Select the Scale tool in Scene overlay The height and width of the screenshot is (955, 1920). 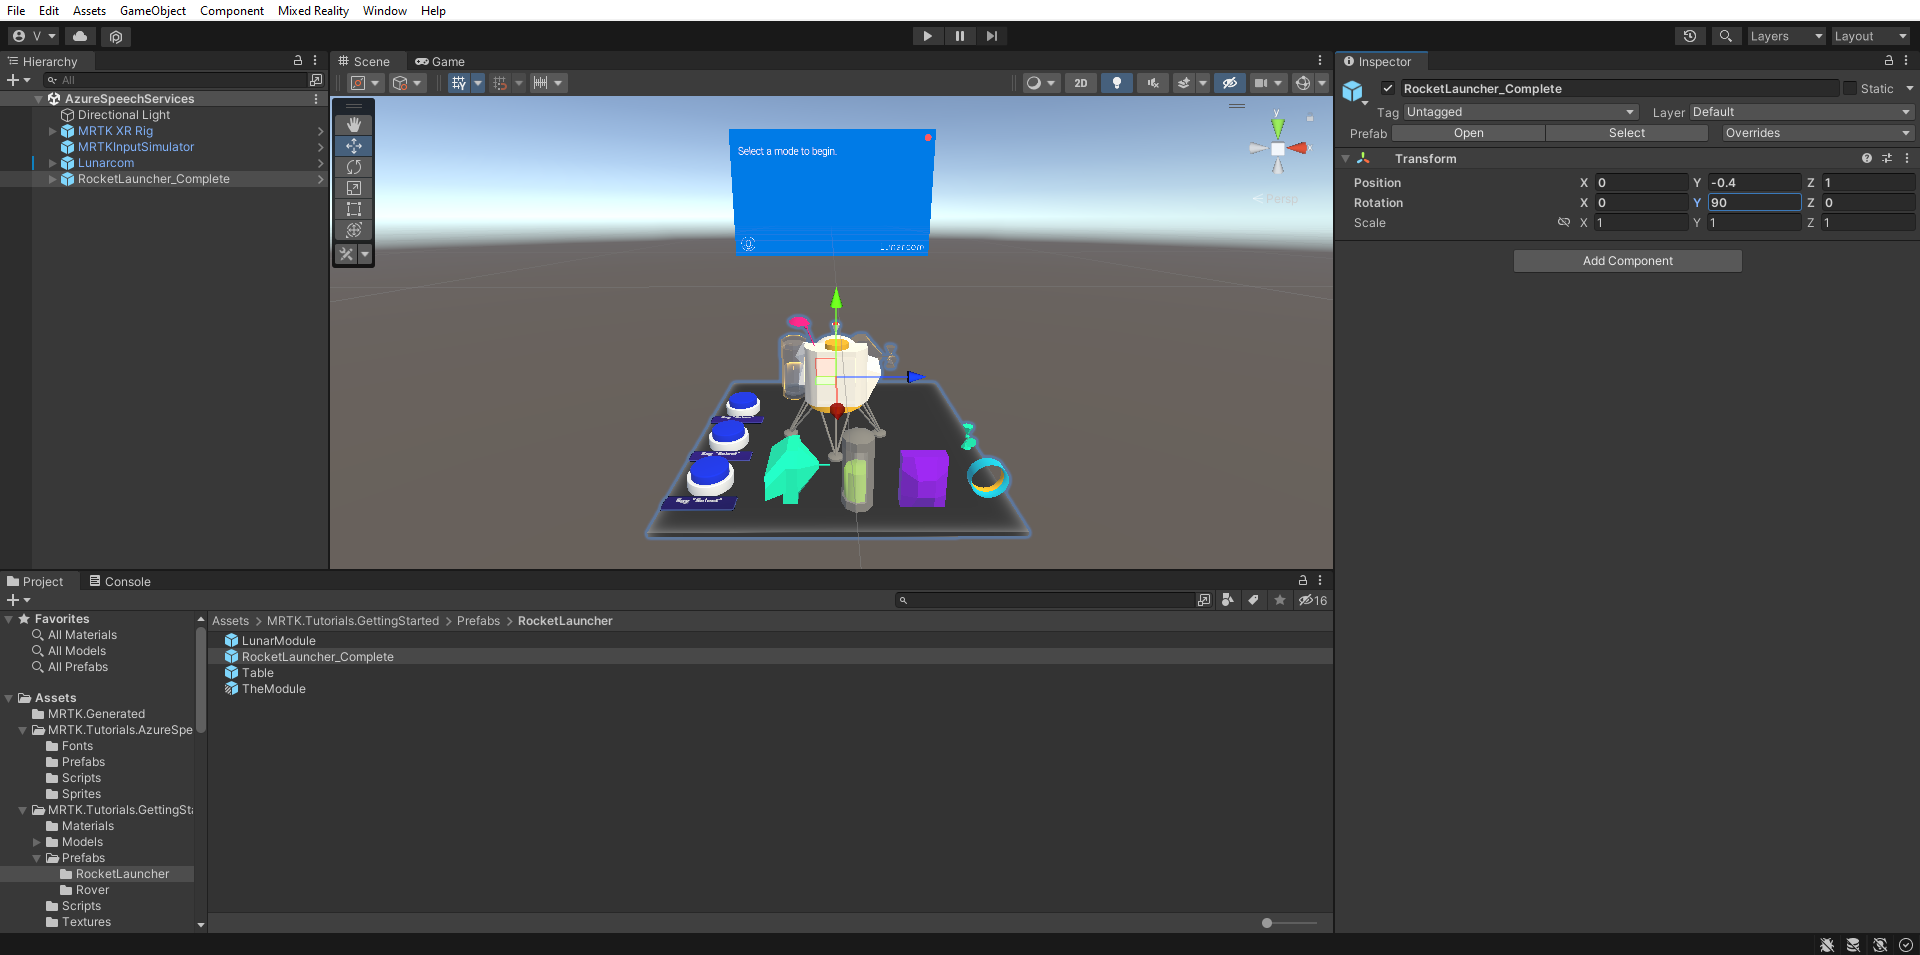(x=354, y=188)
